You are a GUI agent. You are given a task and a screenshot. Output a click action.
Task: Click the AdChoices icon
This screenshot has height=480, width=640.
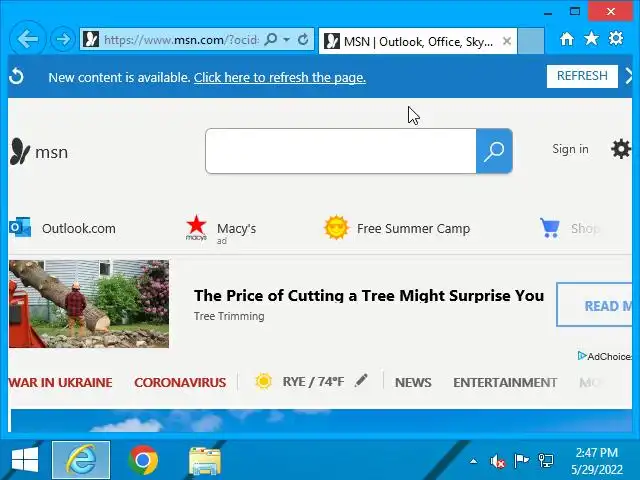[582, 356]
